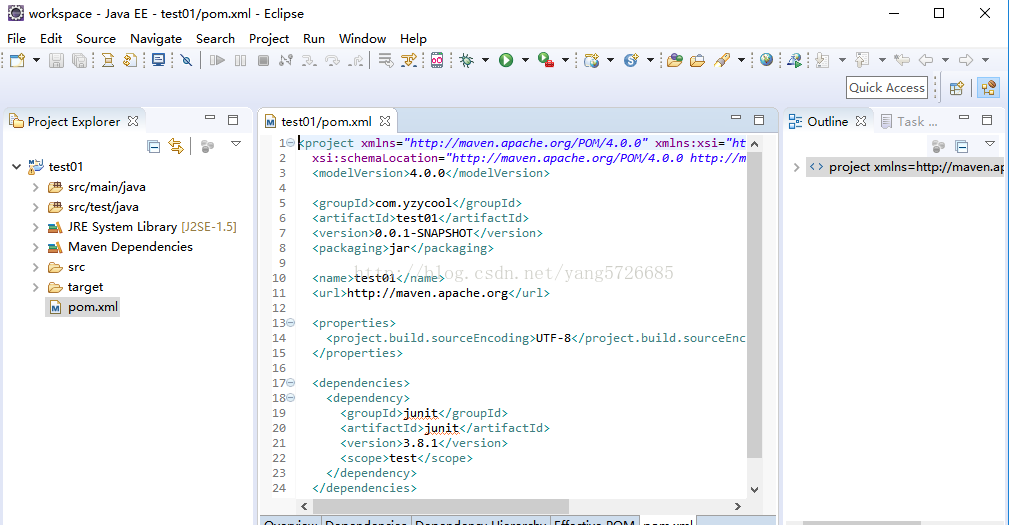Click the Quick Access search field
Screen dimensions: 1009x525
pyautogui.click(x=887, y=88)
